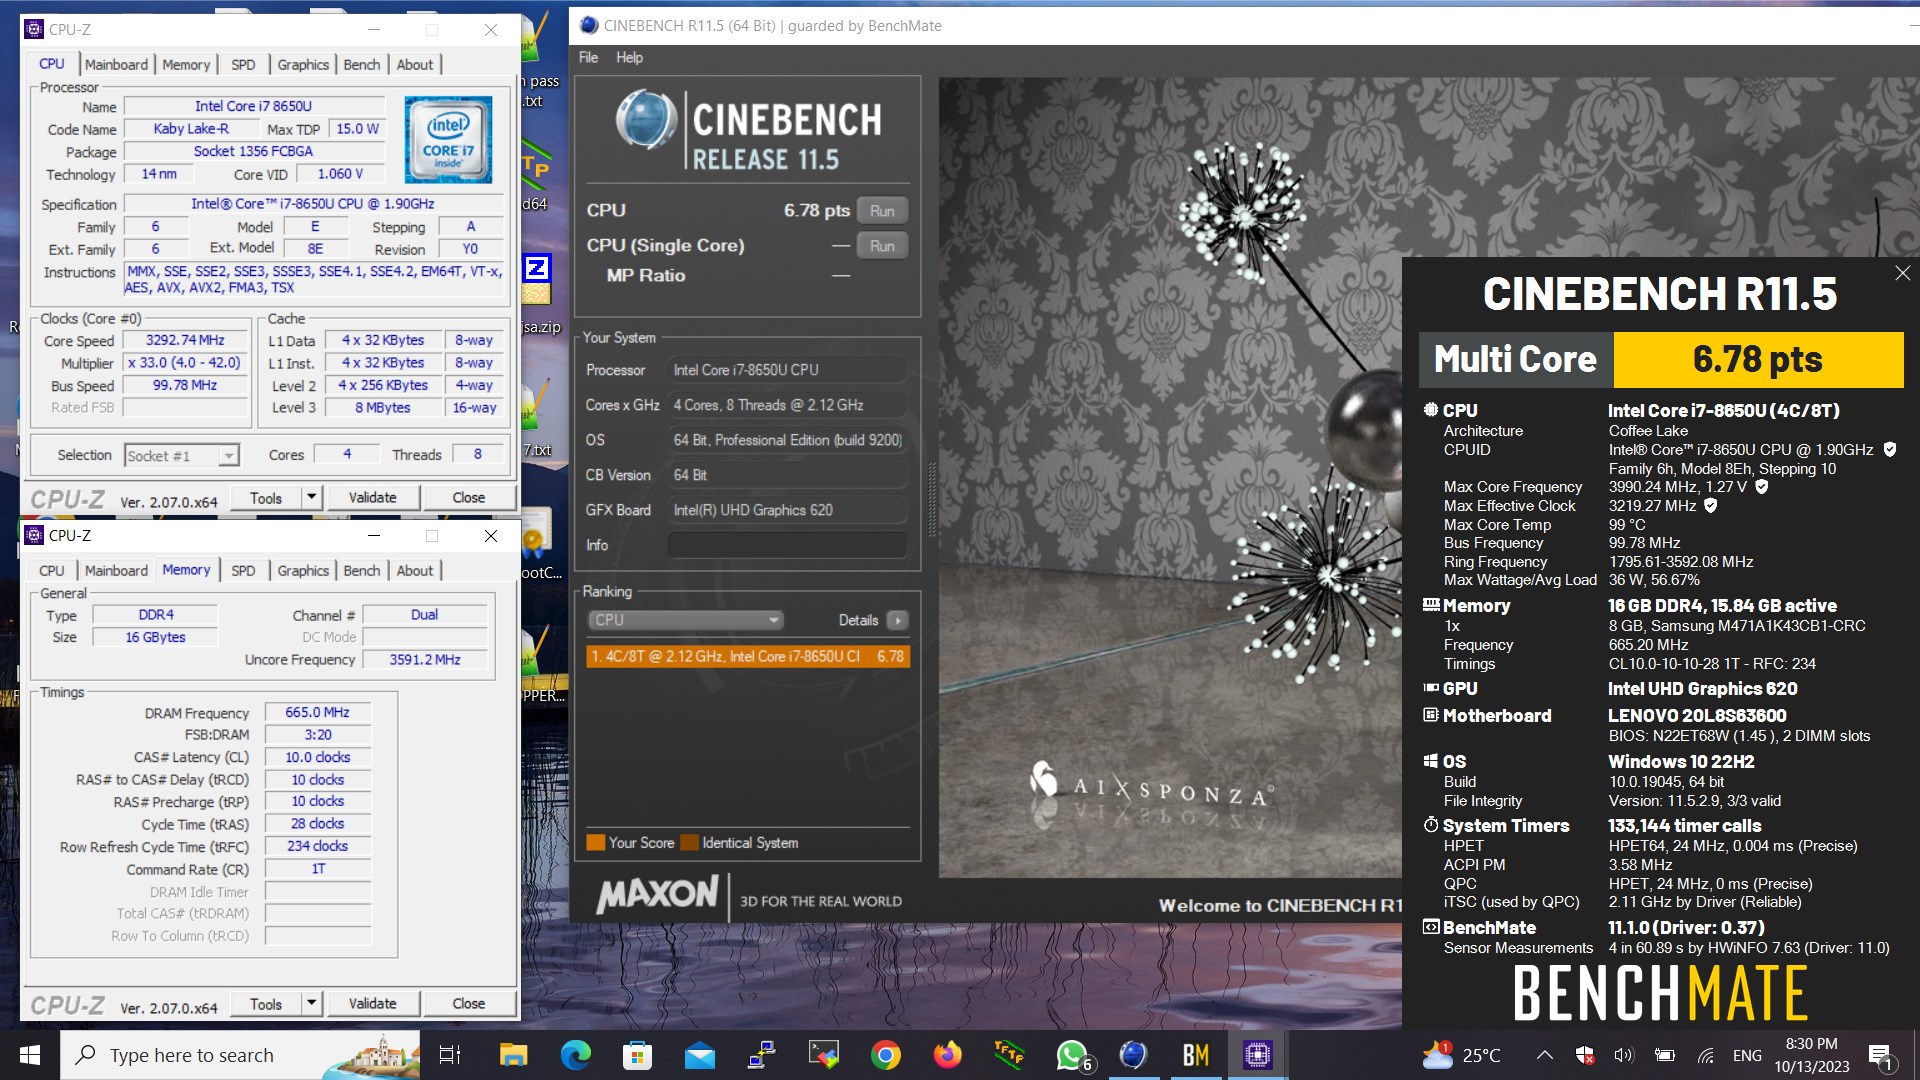
Task: Run the CPU (Single Core) benchmark
Action: [882, 246]
